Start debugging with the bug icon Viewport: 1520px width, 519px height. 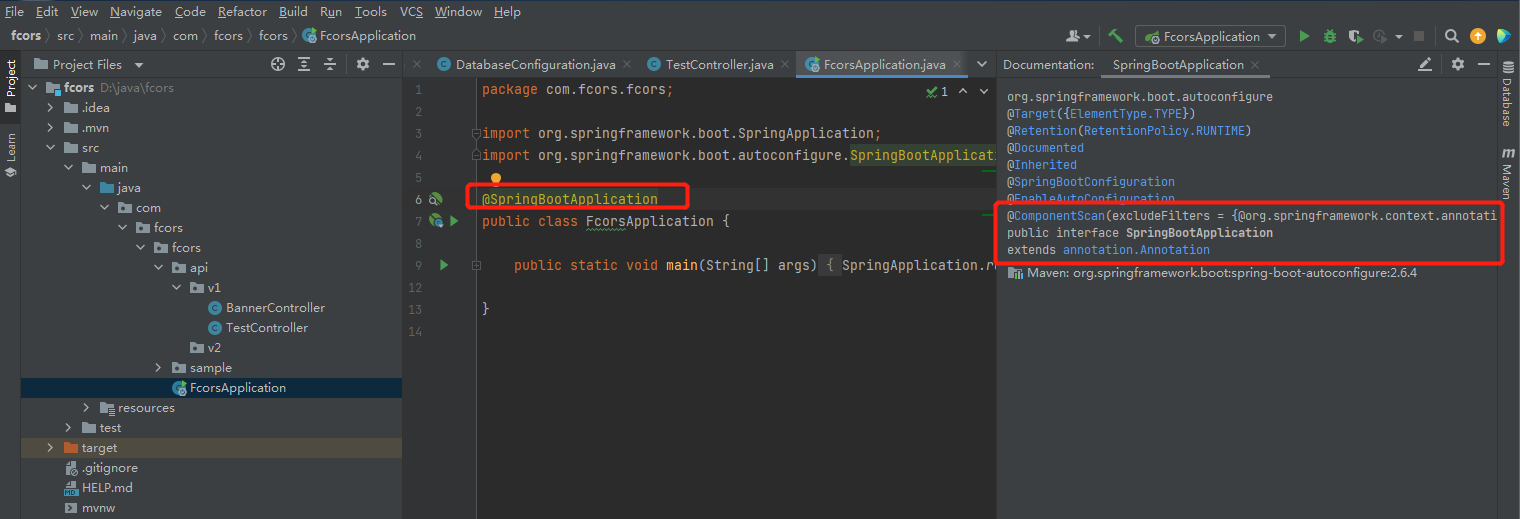click(x=1329, y=36)
